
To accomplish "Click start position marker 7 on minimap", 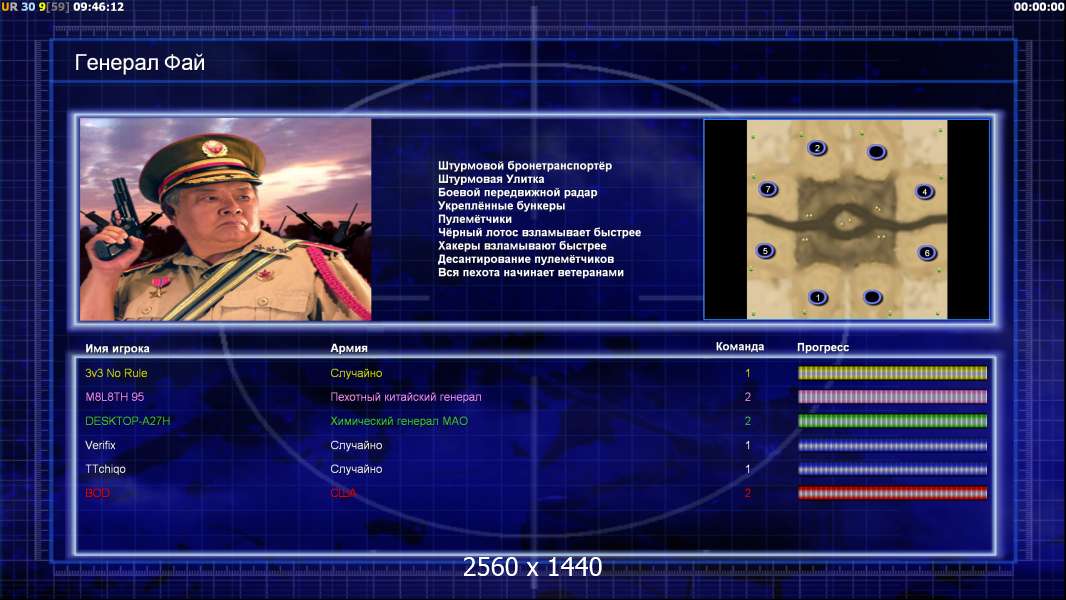I will (768, 189).
